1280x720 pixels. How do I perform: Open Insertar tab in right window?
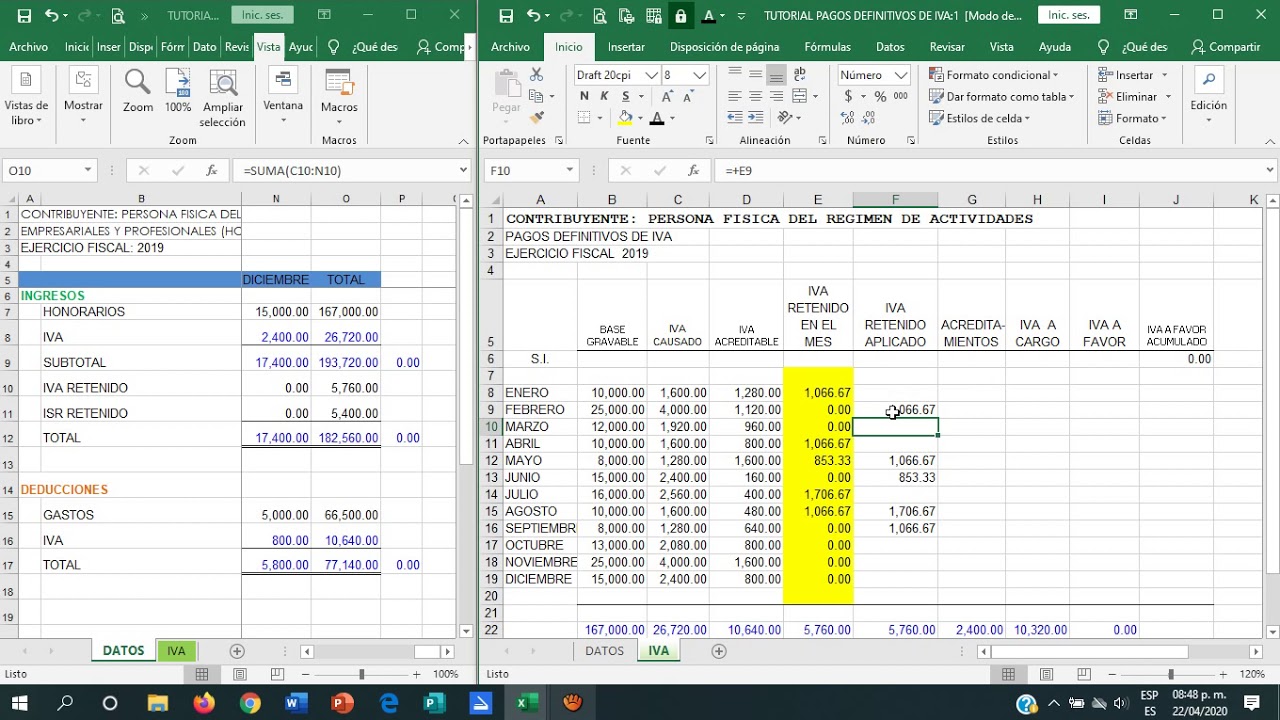point(626,47)
